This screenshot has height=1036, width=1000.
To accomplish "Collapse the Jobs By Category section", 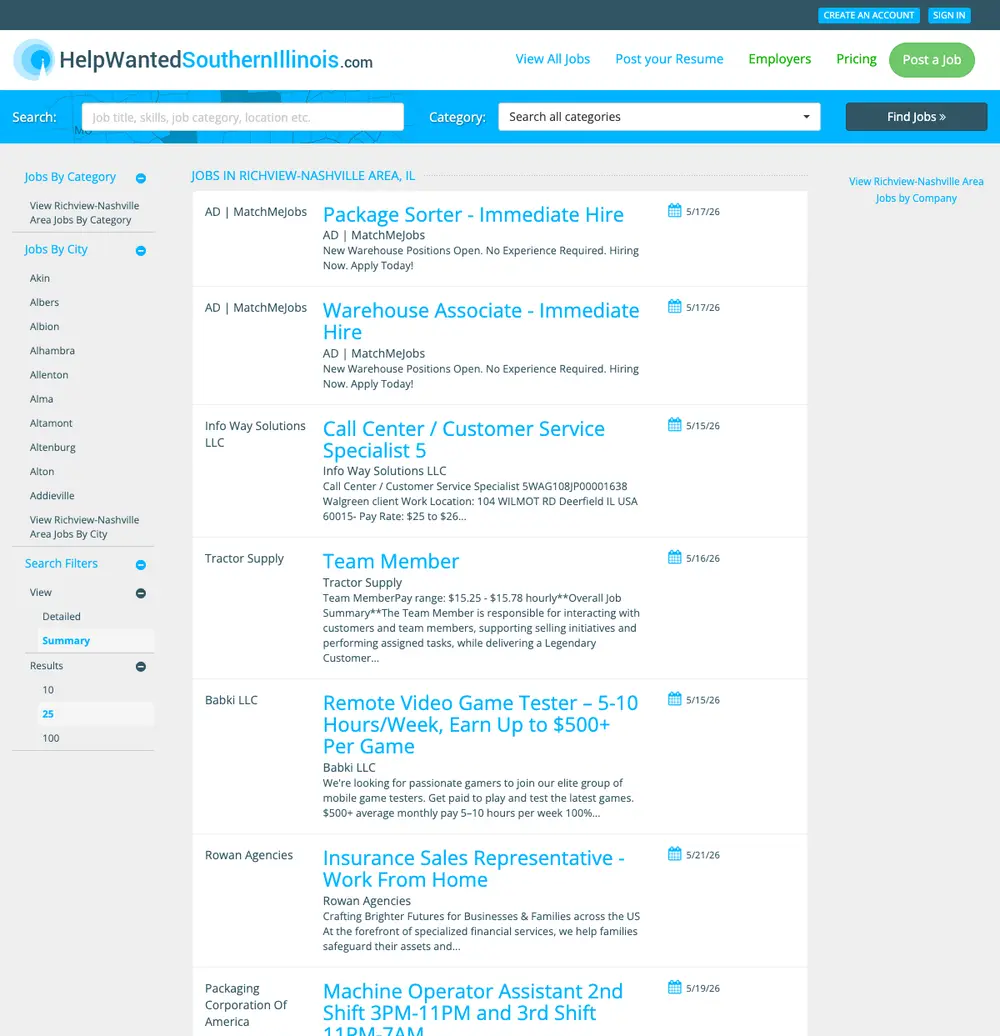I will click(x=141, y=178).
